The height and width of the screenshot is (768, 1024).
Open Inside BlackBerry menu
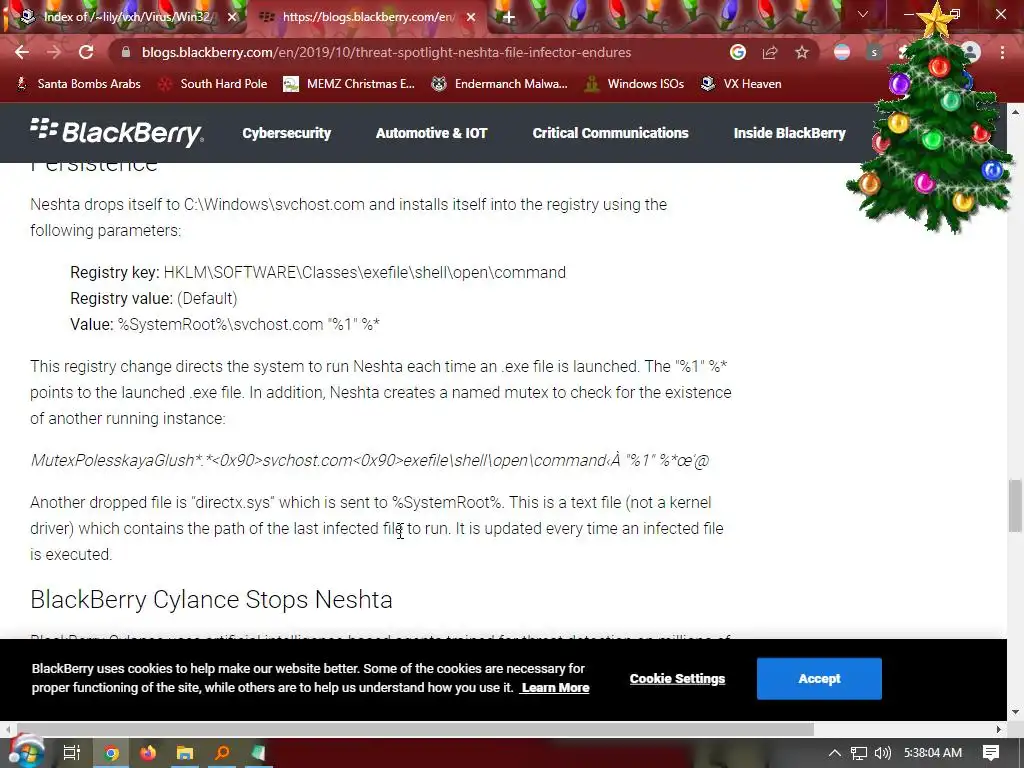[x=790, y=133]
